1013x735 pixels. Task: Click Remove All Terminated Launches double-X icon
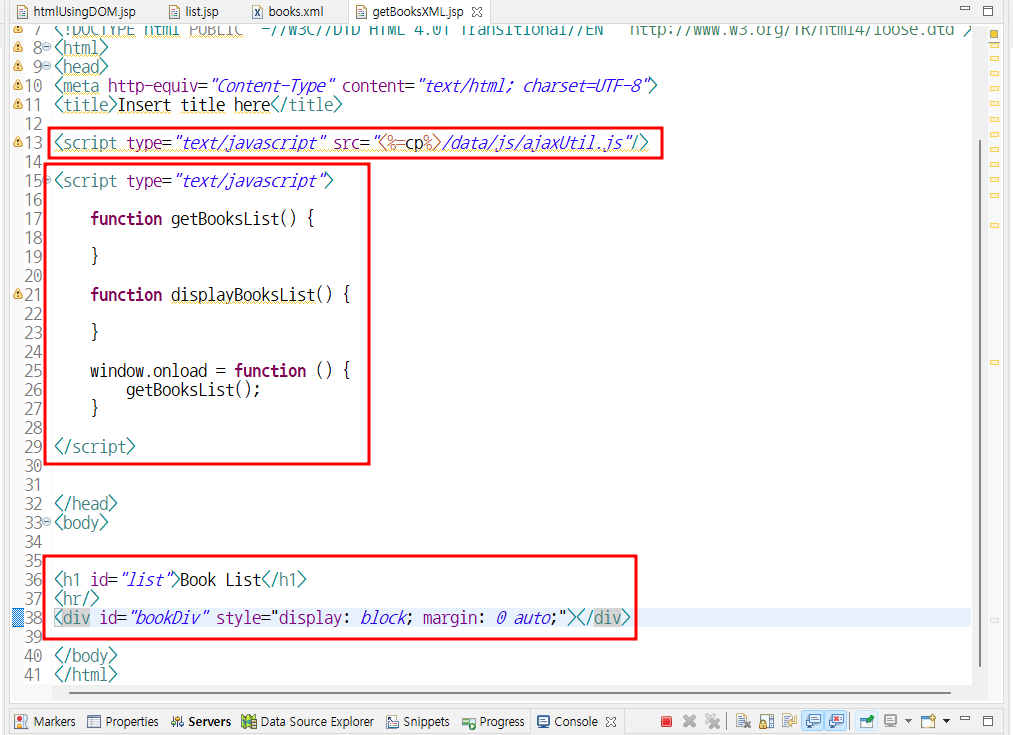tap(712, 721)
